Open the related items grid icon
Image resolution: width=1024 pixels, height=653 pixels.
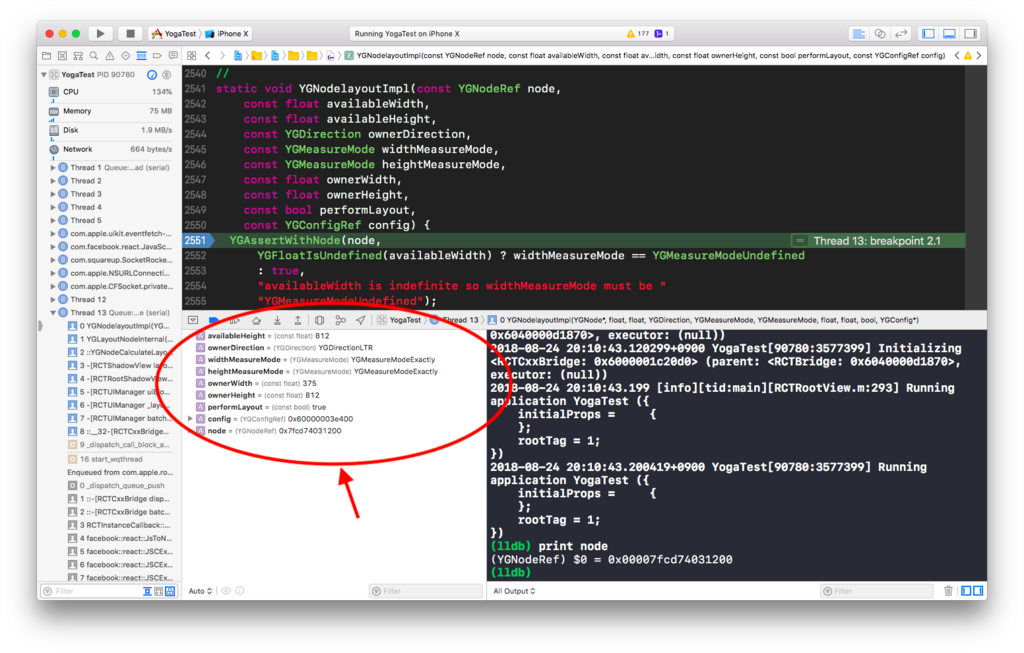191,56
